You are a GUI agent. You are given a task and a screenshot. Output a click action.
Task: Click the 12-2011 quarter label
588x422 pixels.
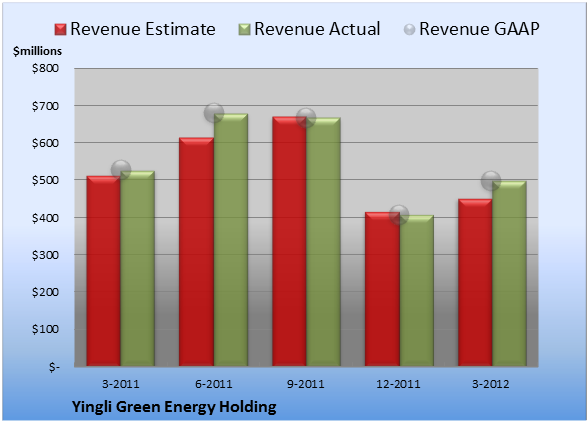tap(399, 384)
